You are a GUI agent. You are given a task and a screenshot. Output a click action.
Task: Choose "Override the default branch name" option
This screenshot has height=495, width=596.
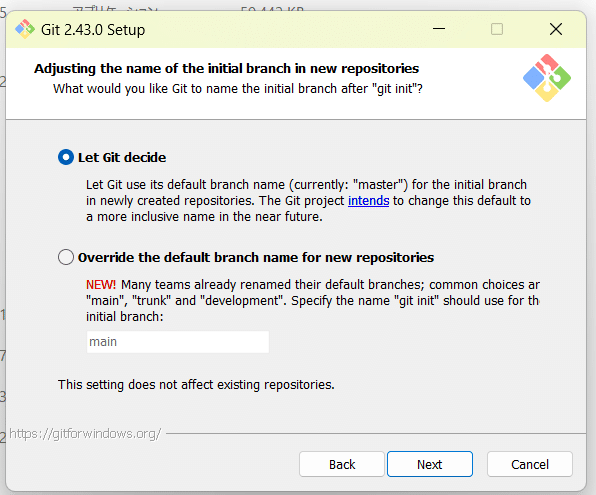click(x=66, y=257)
